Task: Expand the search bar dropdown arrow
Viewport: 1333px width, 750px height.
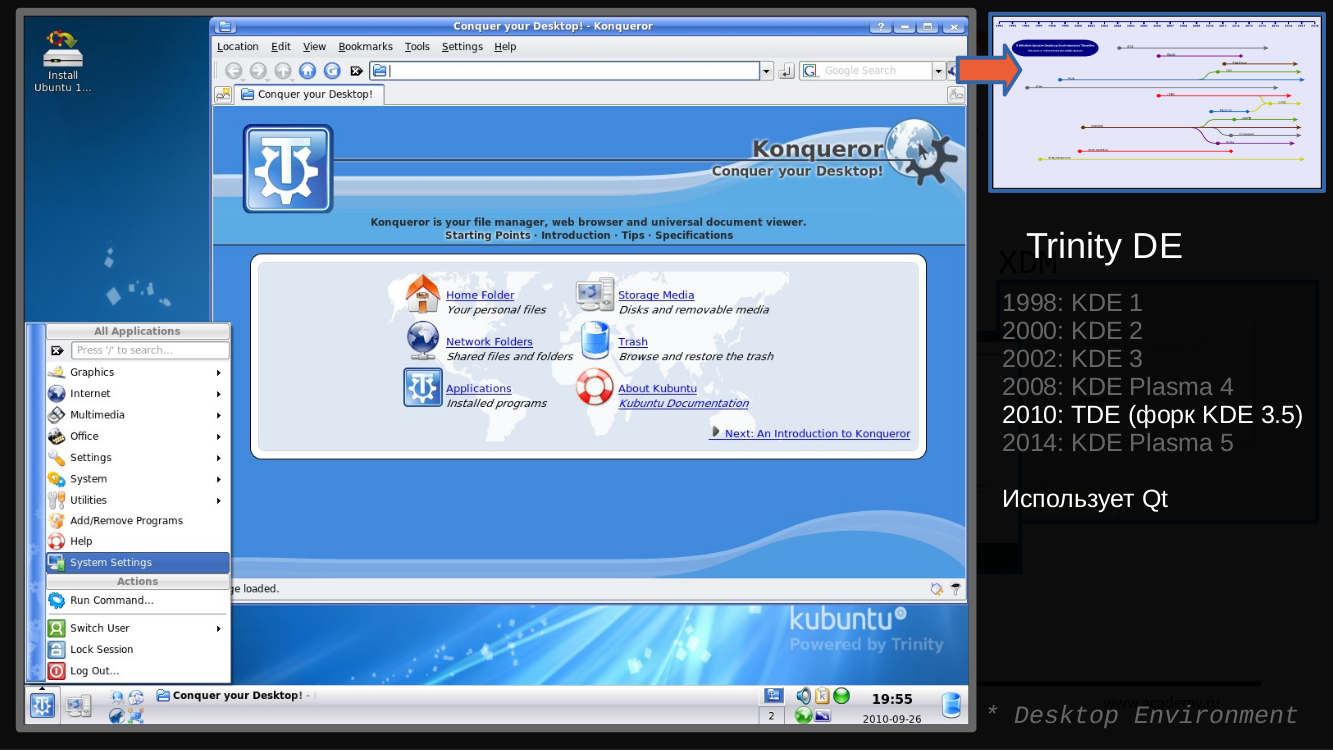Action: click(x=938, y=71)
